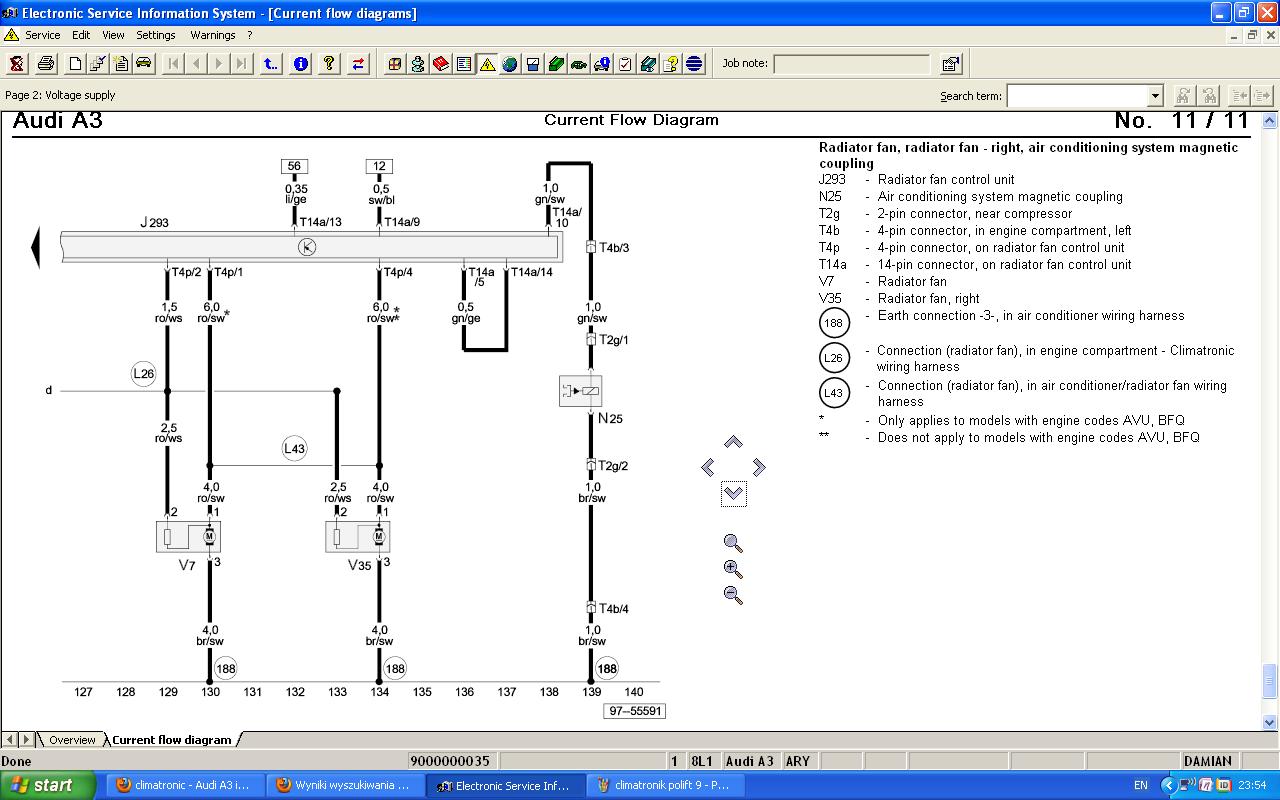
Task: Open the Start menu
Action: (48, 785)
